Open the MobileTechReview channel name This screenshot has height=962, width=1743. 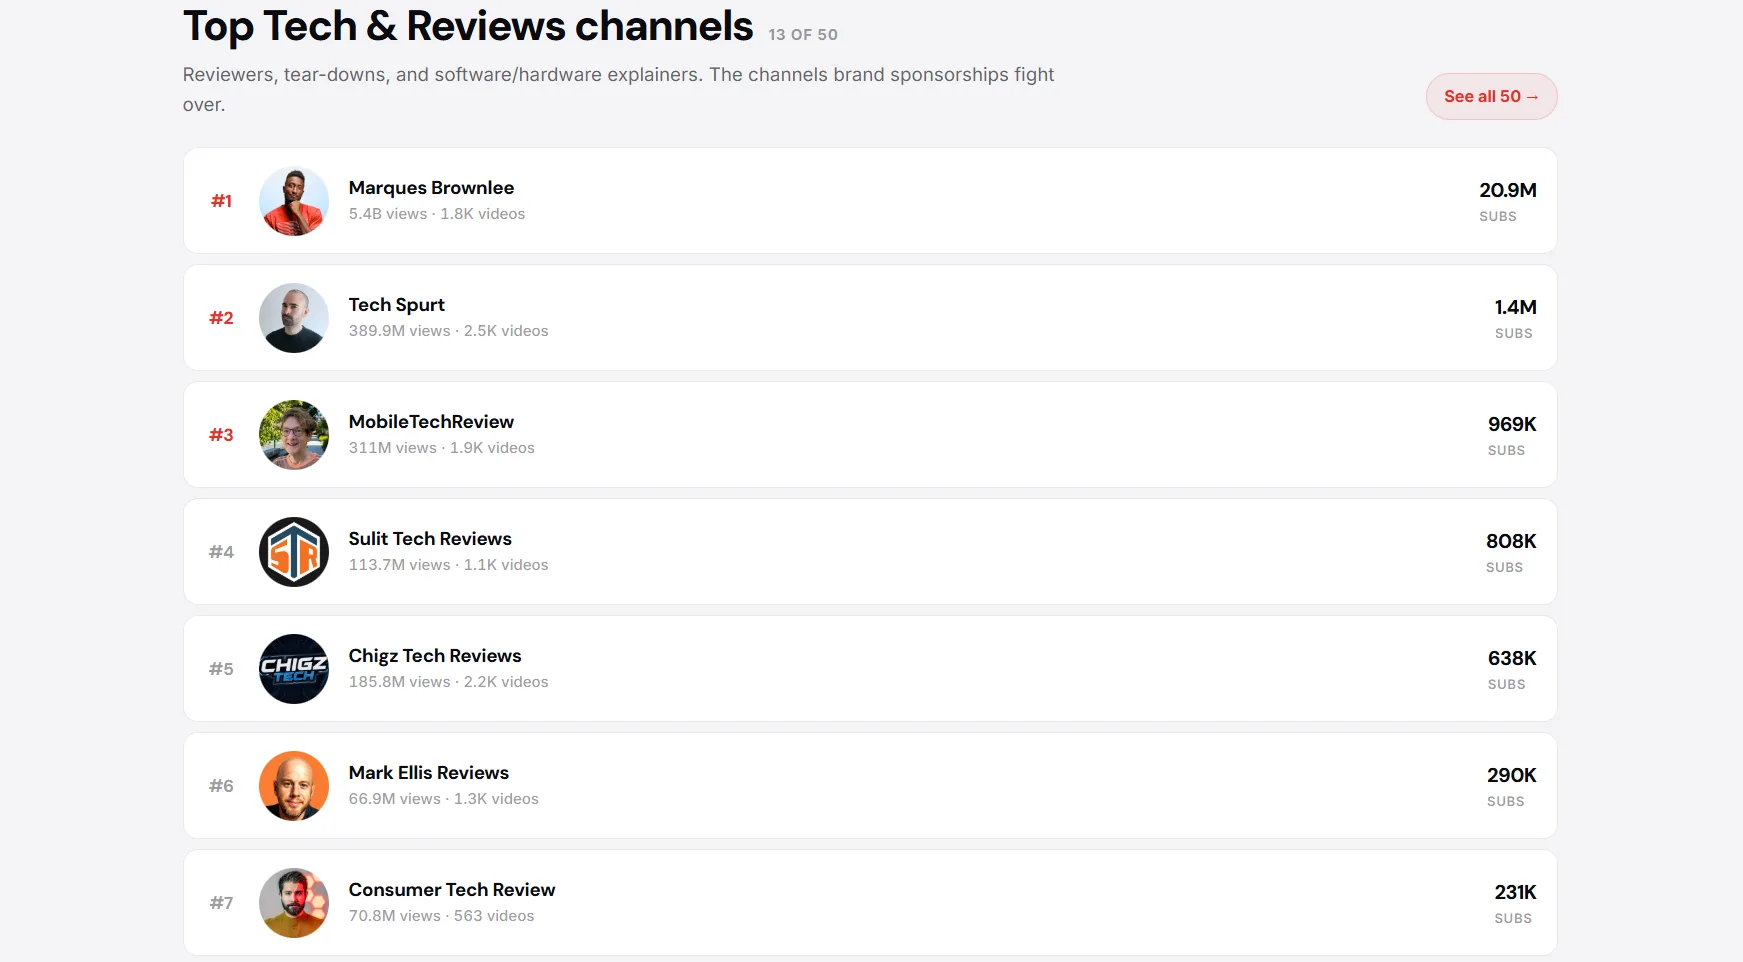[x=431, y=422]
